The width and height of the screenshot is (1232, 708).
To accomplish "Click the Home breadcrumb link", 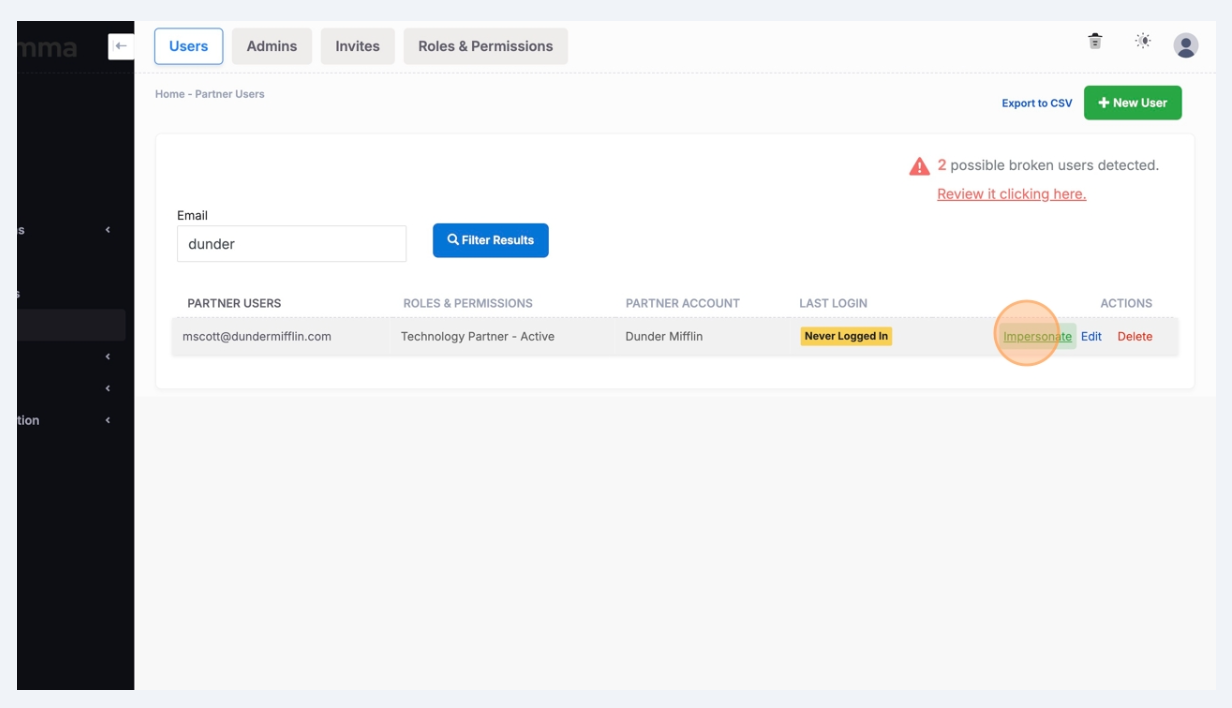I will tap(170, 94).
